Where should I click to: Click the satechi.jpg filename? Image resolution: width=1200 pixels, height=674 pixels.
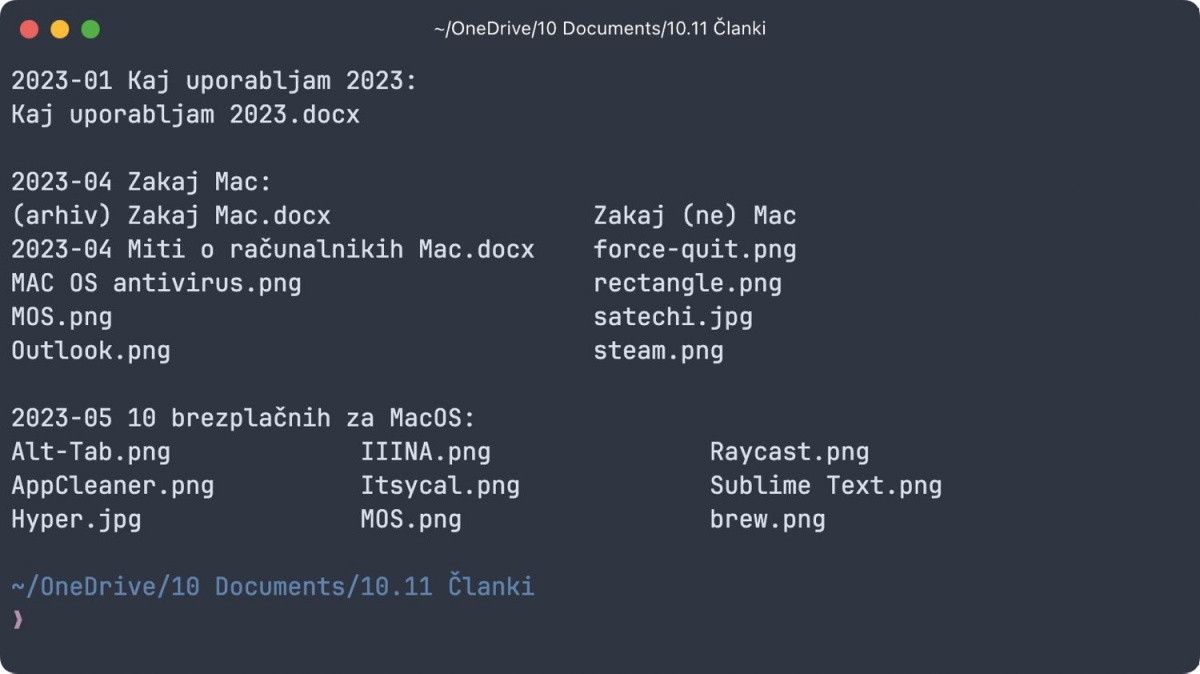point(673,318)
